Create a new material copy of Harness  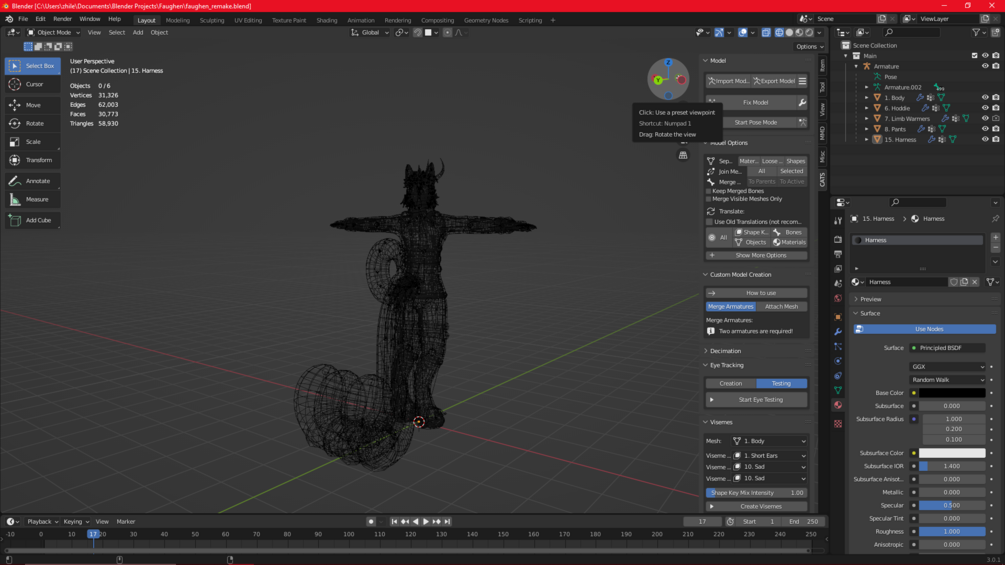coord(964,282)
